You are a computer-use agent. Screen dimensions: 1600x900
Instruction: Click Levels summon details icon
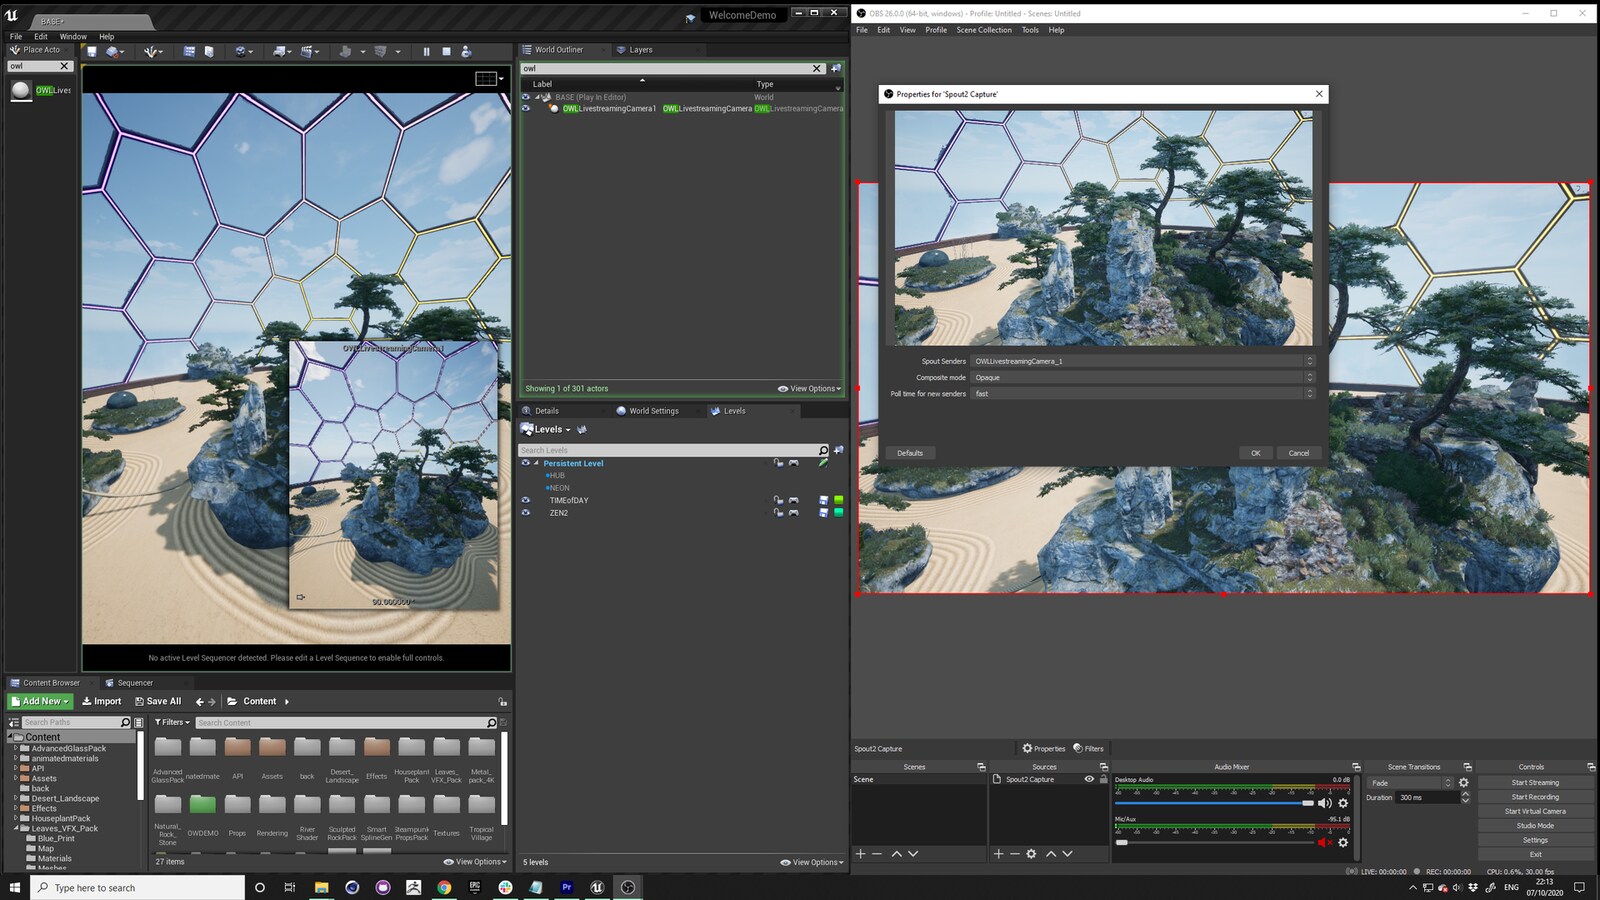pyautogui.click(x=581, y=429)
